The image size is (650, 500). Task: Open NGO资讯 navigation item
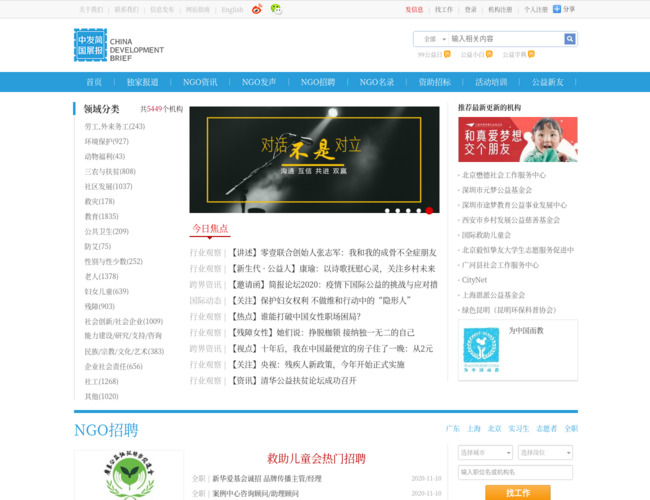pos(200,82)
